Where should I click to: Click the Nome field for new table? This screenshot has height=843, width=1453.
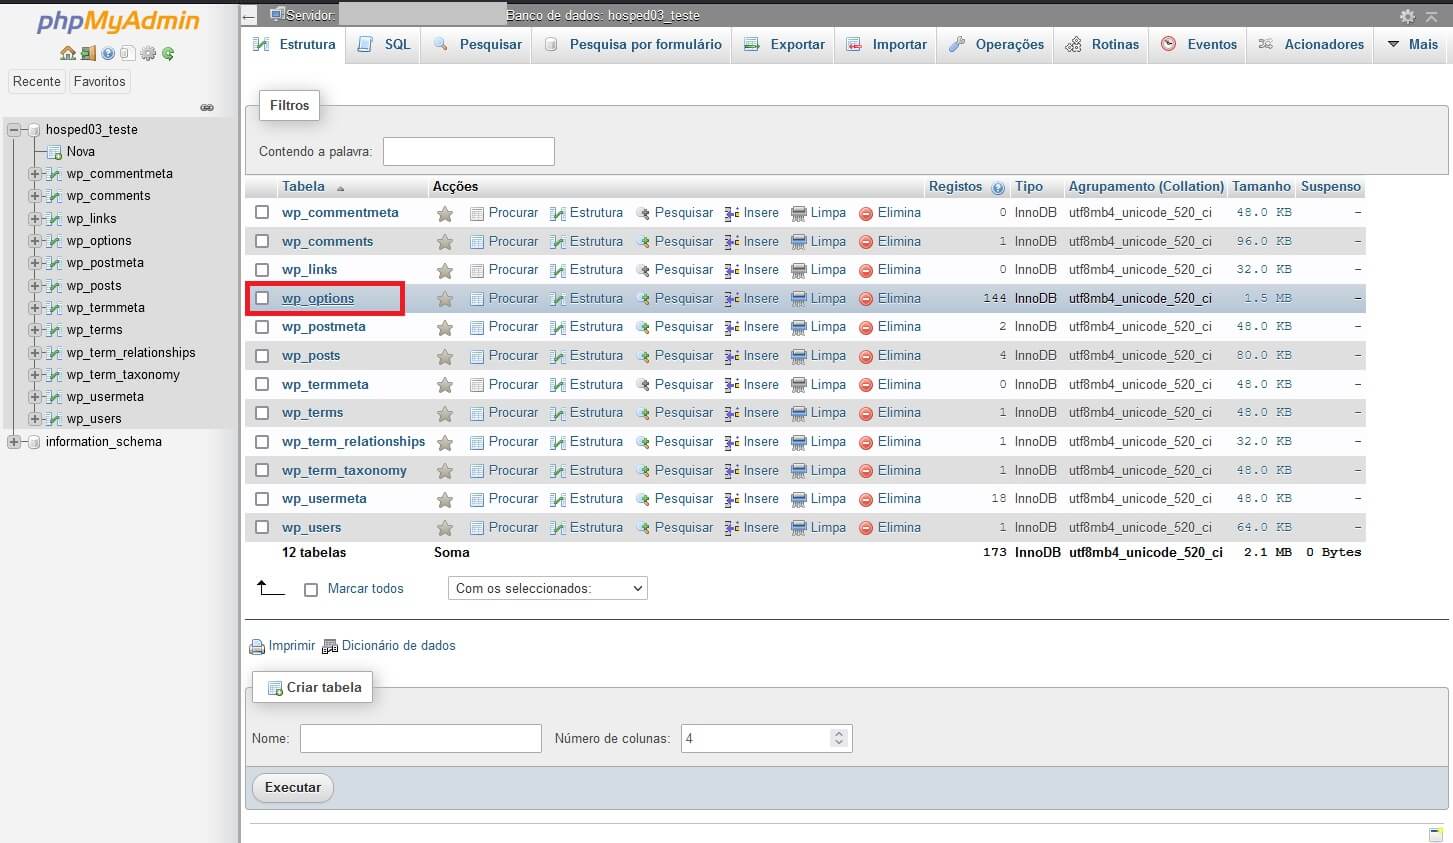[x=420, y=739]
